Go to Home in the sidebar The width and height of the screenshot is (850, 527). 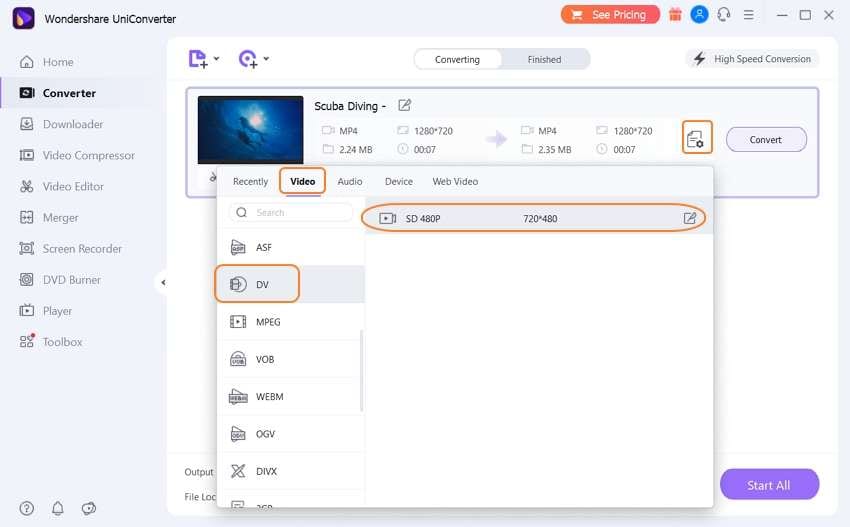pos(58,62)
